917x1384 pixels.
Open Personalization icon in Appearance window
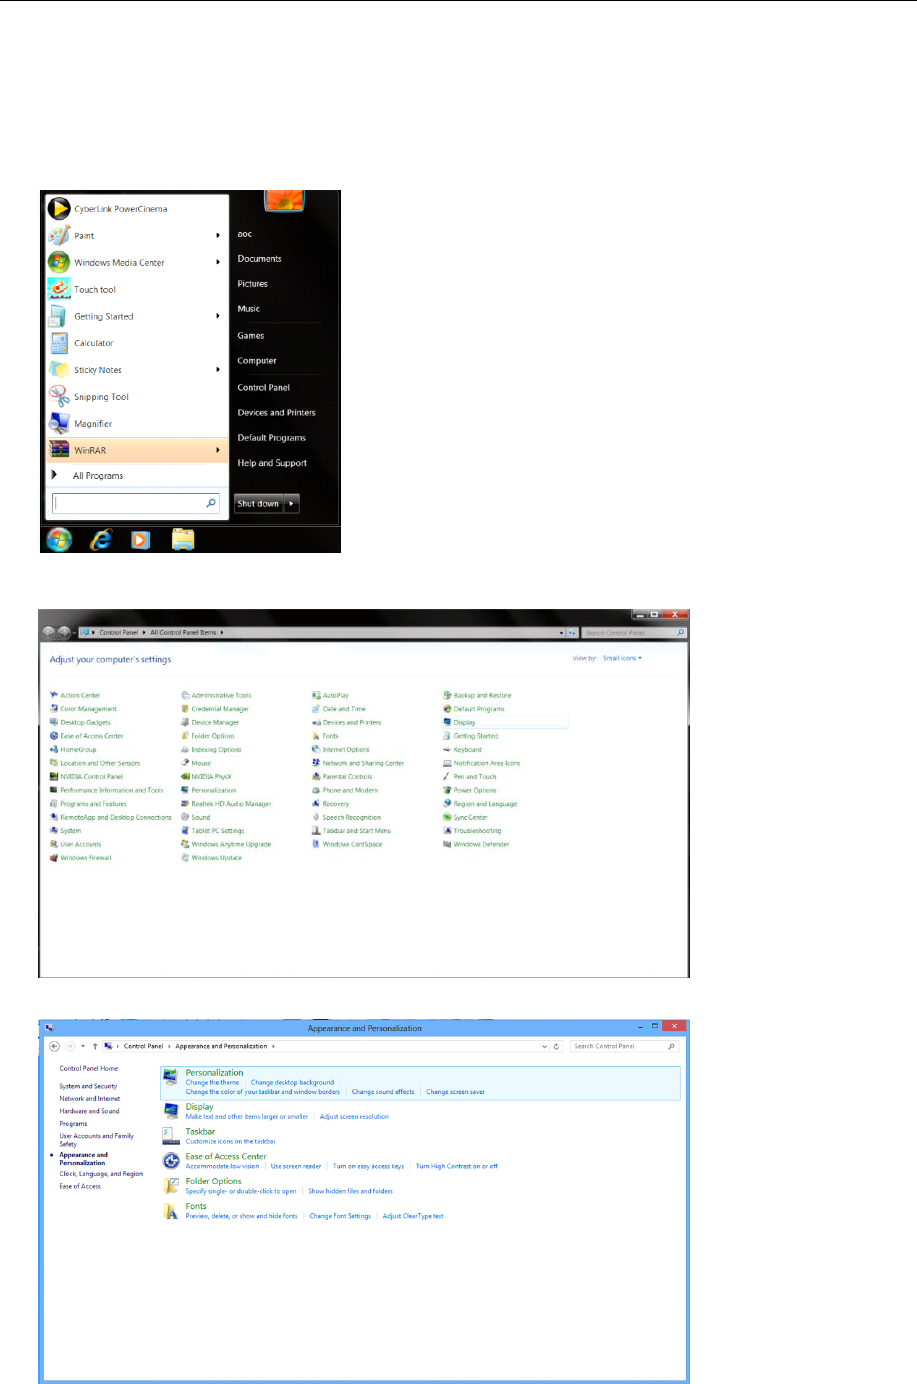[171, 1078]
